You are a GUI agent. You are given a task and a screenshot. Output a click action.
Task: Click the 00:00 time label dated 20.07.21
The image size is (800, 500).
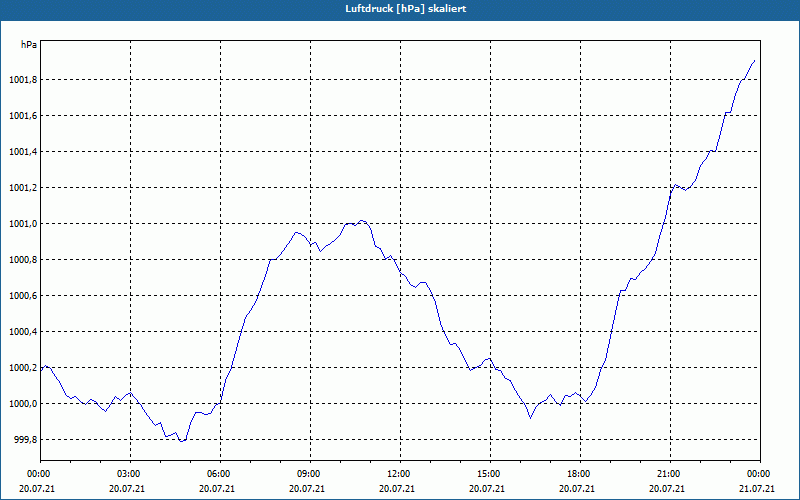click(x=37, y=473)
